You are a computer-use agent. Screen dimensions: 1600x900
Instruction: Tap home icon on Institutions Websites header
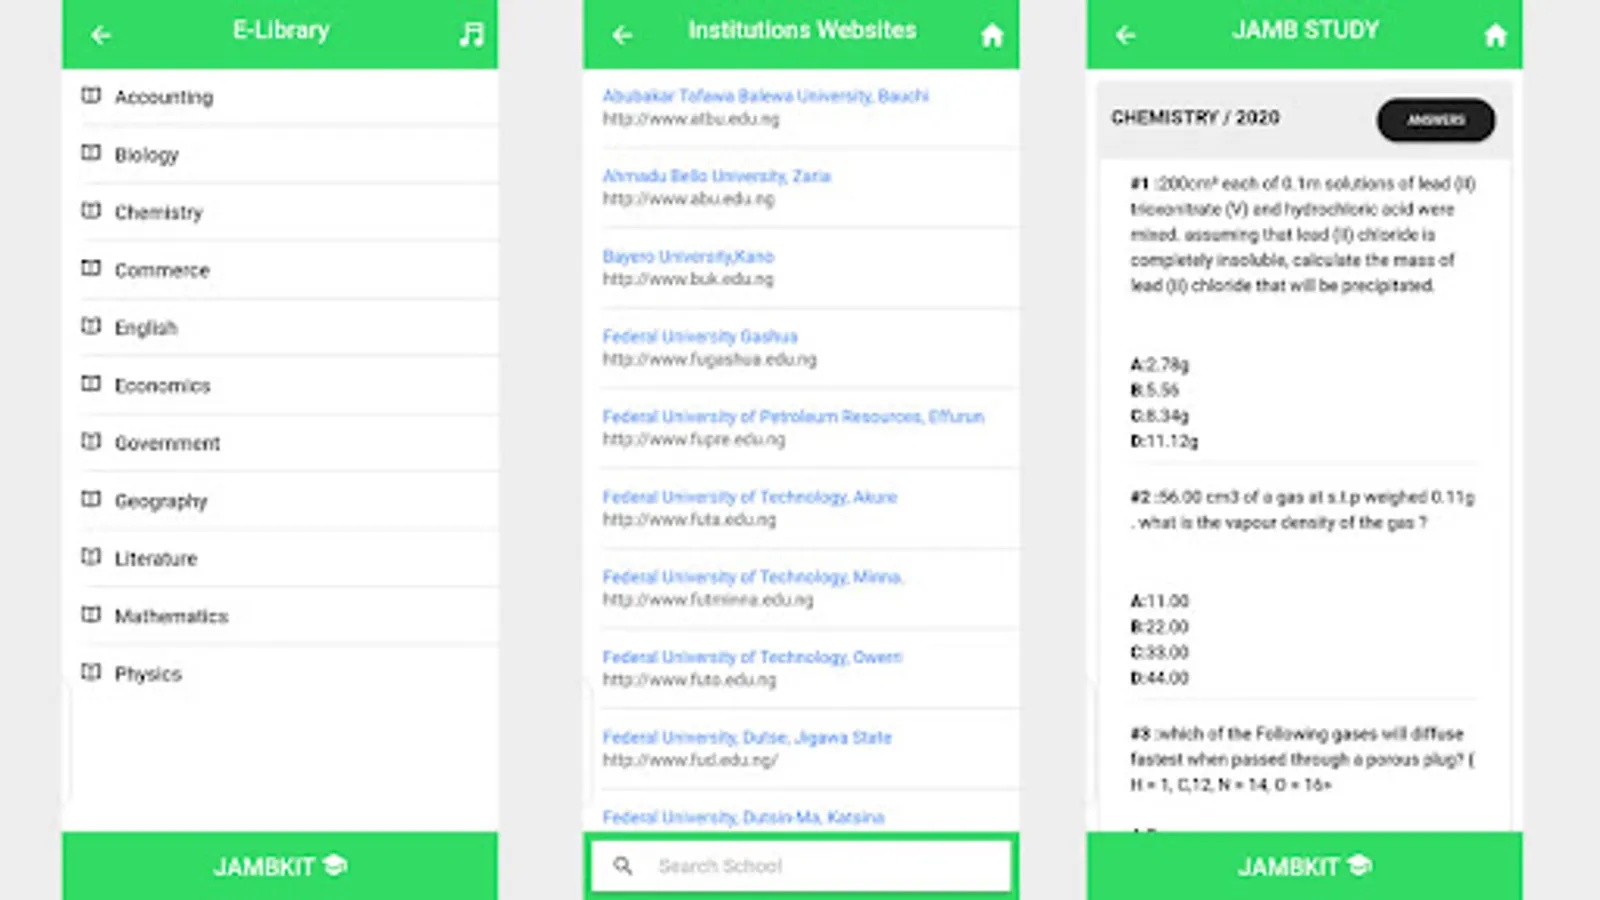[x=992, y=36]
